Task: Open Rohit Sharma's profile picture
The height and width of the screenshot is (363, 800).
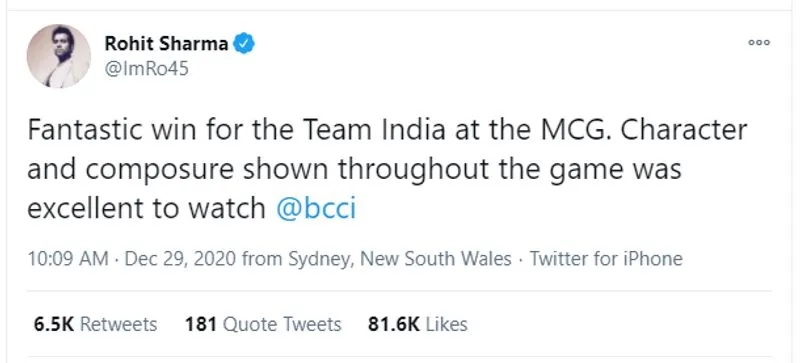Action: 59,56
